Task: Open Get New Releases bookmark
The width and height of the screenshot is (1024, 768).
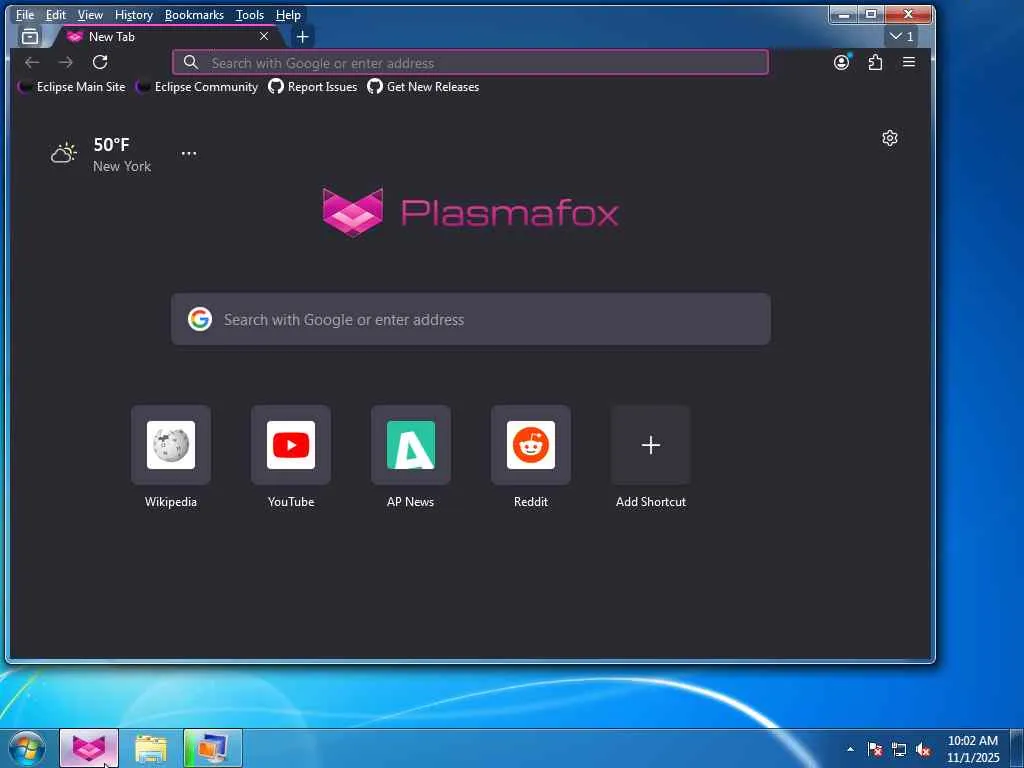Action: tap(423, 87)
